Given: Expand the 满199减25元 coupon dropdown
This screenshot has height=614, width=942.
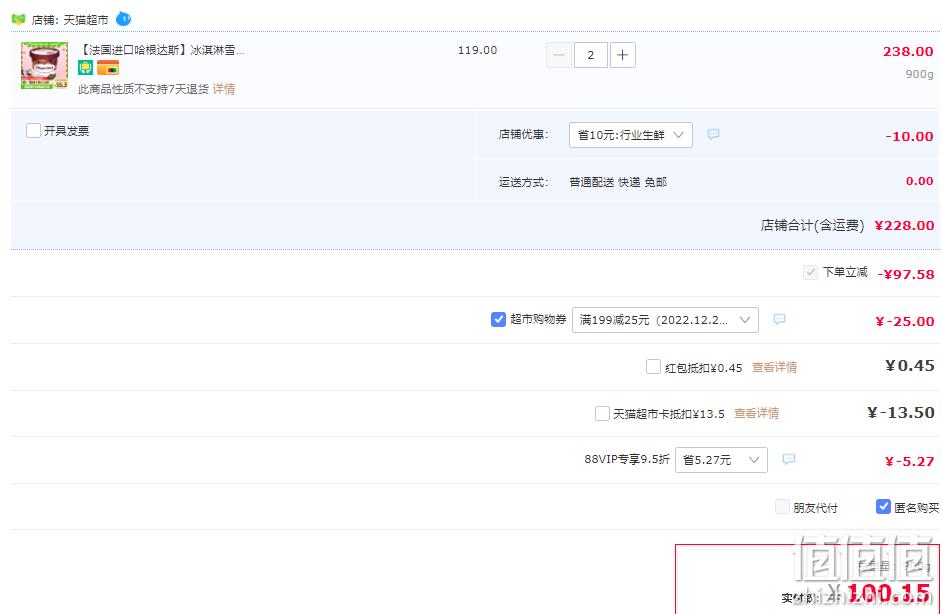Looking at the screenshot, I should pos(665,320).
